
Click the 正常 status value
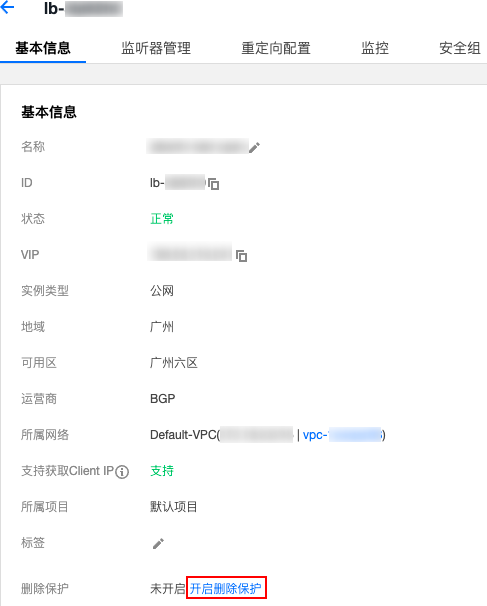click(x=162, y=219)
